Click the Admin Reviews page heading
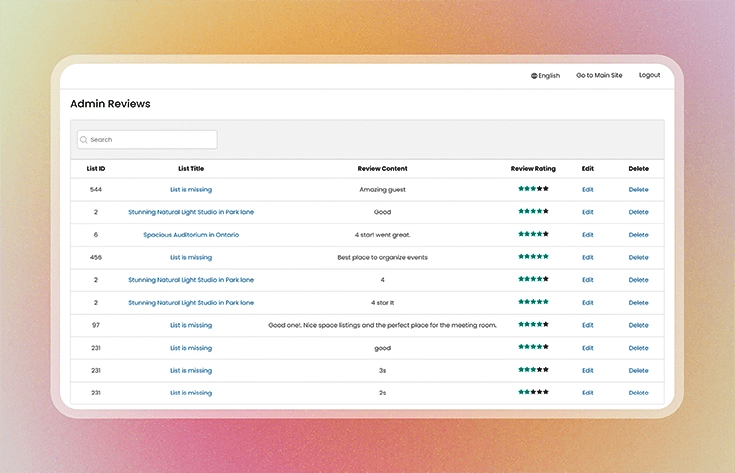 110,104
